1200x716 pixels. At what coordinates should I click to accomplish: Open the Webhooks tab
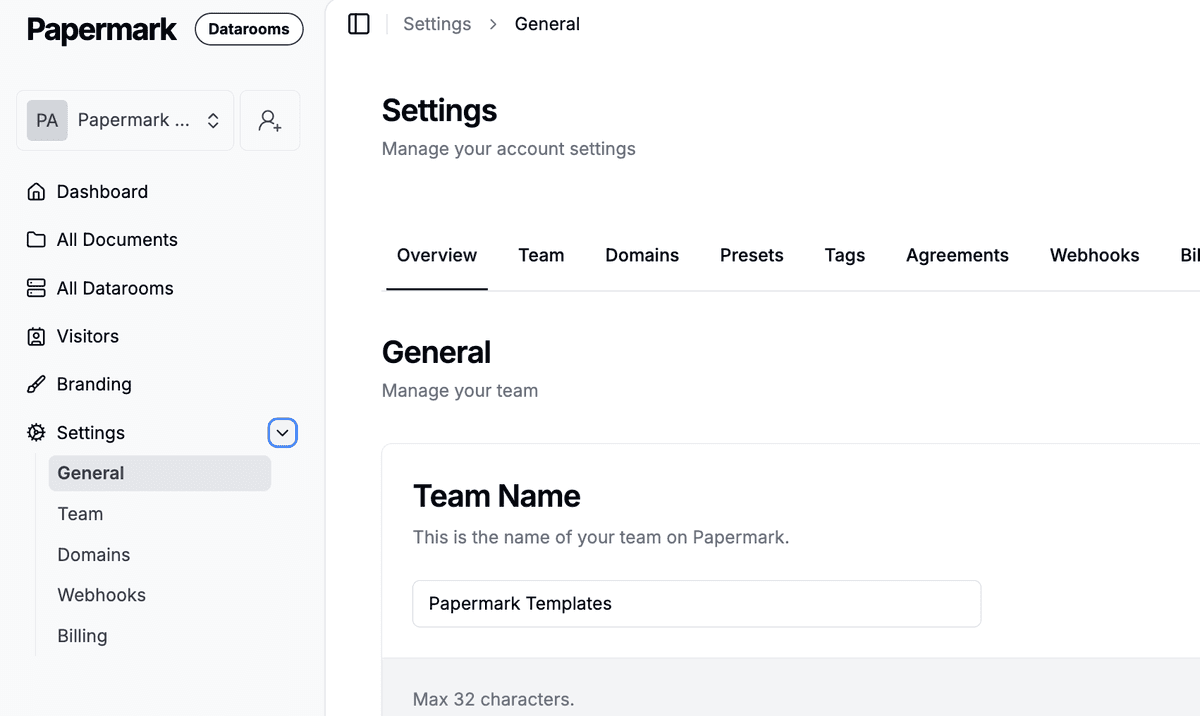tap(1094, 256)
